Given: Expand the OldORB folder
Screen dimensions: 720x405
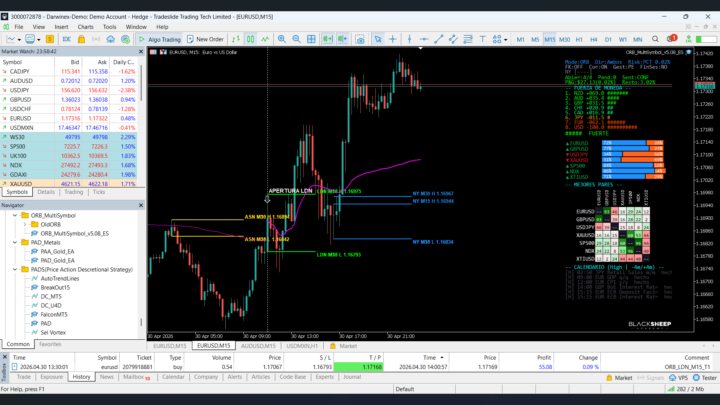Looking at the screenshot, I should tap(25, 224).
